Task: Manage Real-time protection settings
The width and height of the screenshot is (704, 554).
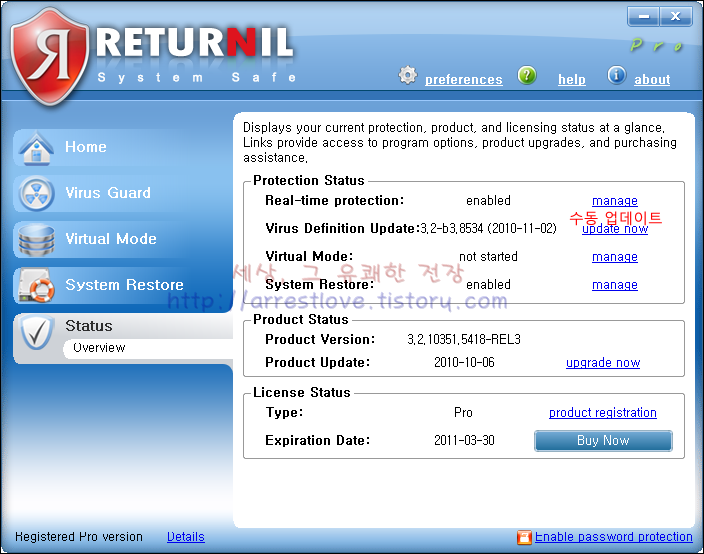Action: (x=615, y=201)
